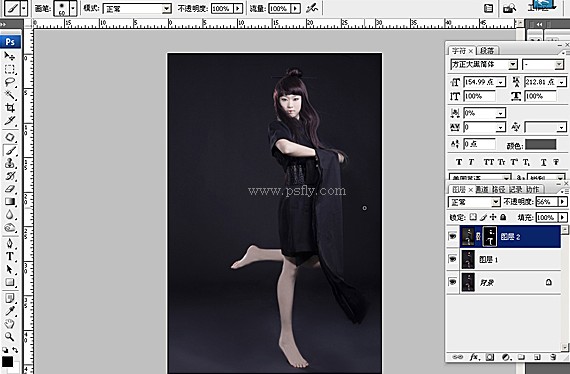Screen dimensions: 570x374
Task: Open brush flow 流量 slider arrow
Action: (x=296, y=8)
